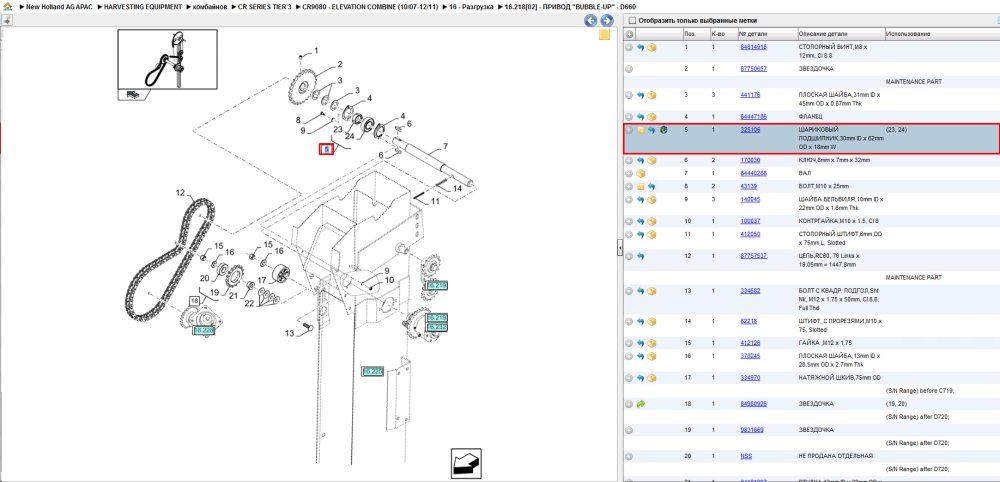The image size is (1000, 482).
Task: Add part 84814918 using its plus icon
Action: tap(629, 48)
